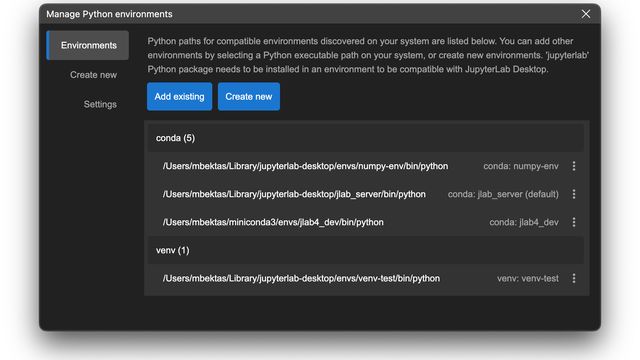This screenshot has width=640, height=360.
Task: Collapse the venv (1) group header
Action: [x=366, y=250]
